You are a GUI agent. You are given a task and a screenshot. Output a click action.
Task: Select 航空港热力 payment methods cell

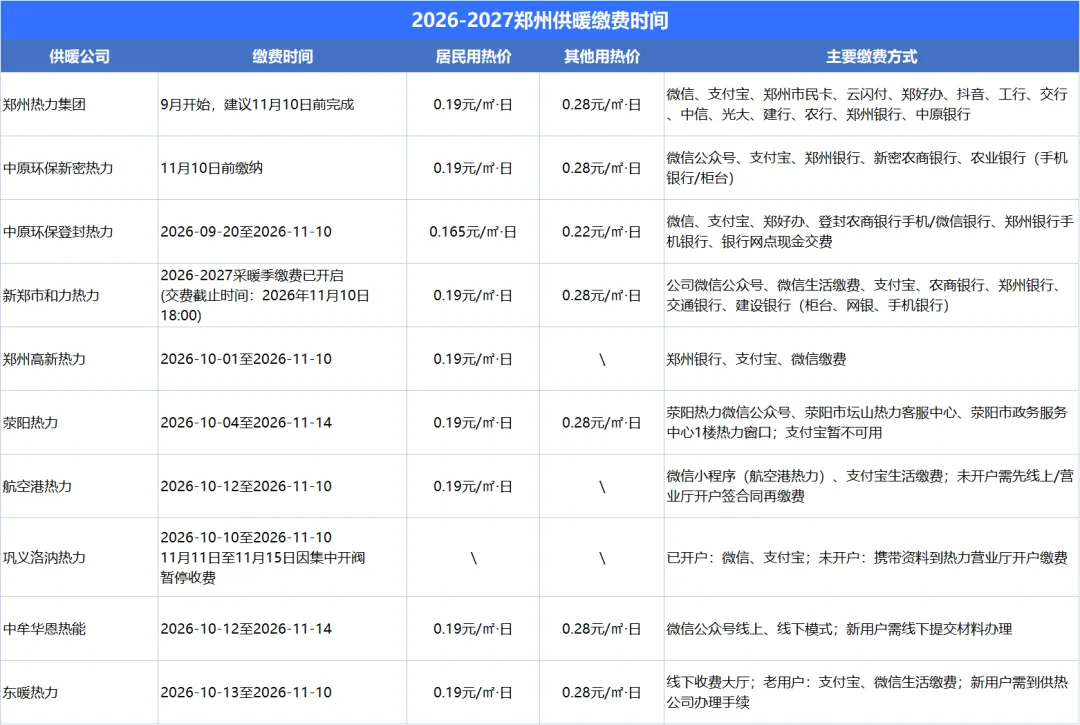tap(870, 486)
